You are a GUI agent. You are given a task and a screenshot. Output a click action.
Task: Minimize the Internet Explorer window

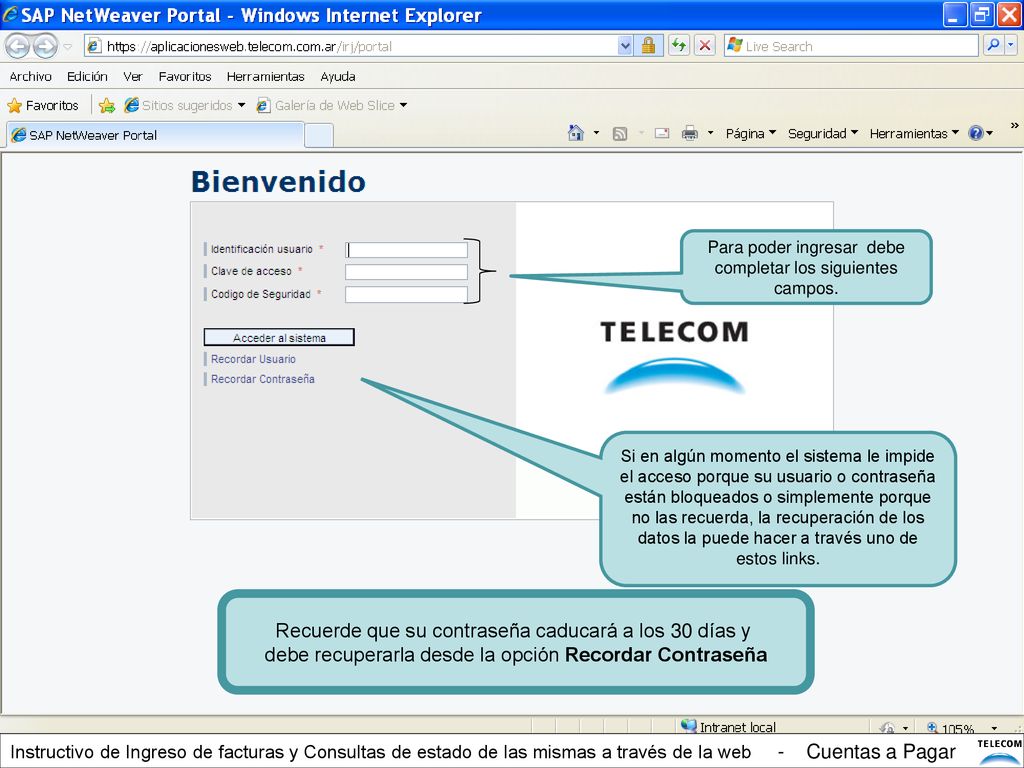tap(955, 14)
